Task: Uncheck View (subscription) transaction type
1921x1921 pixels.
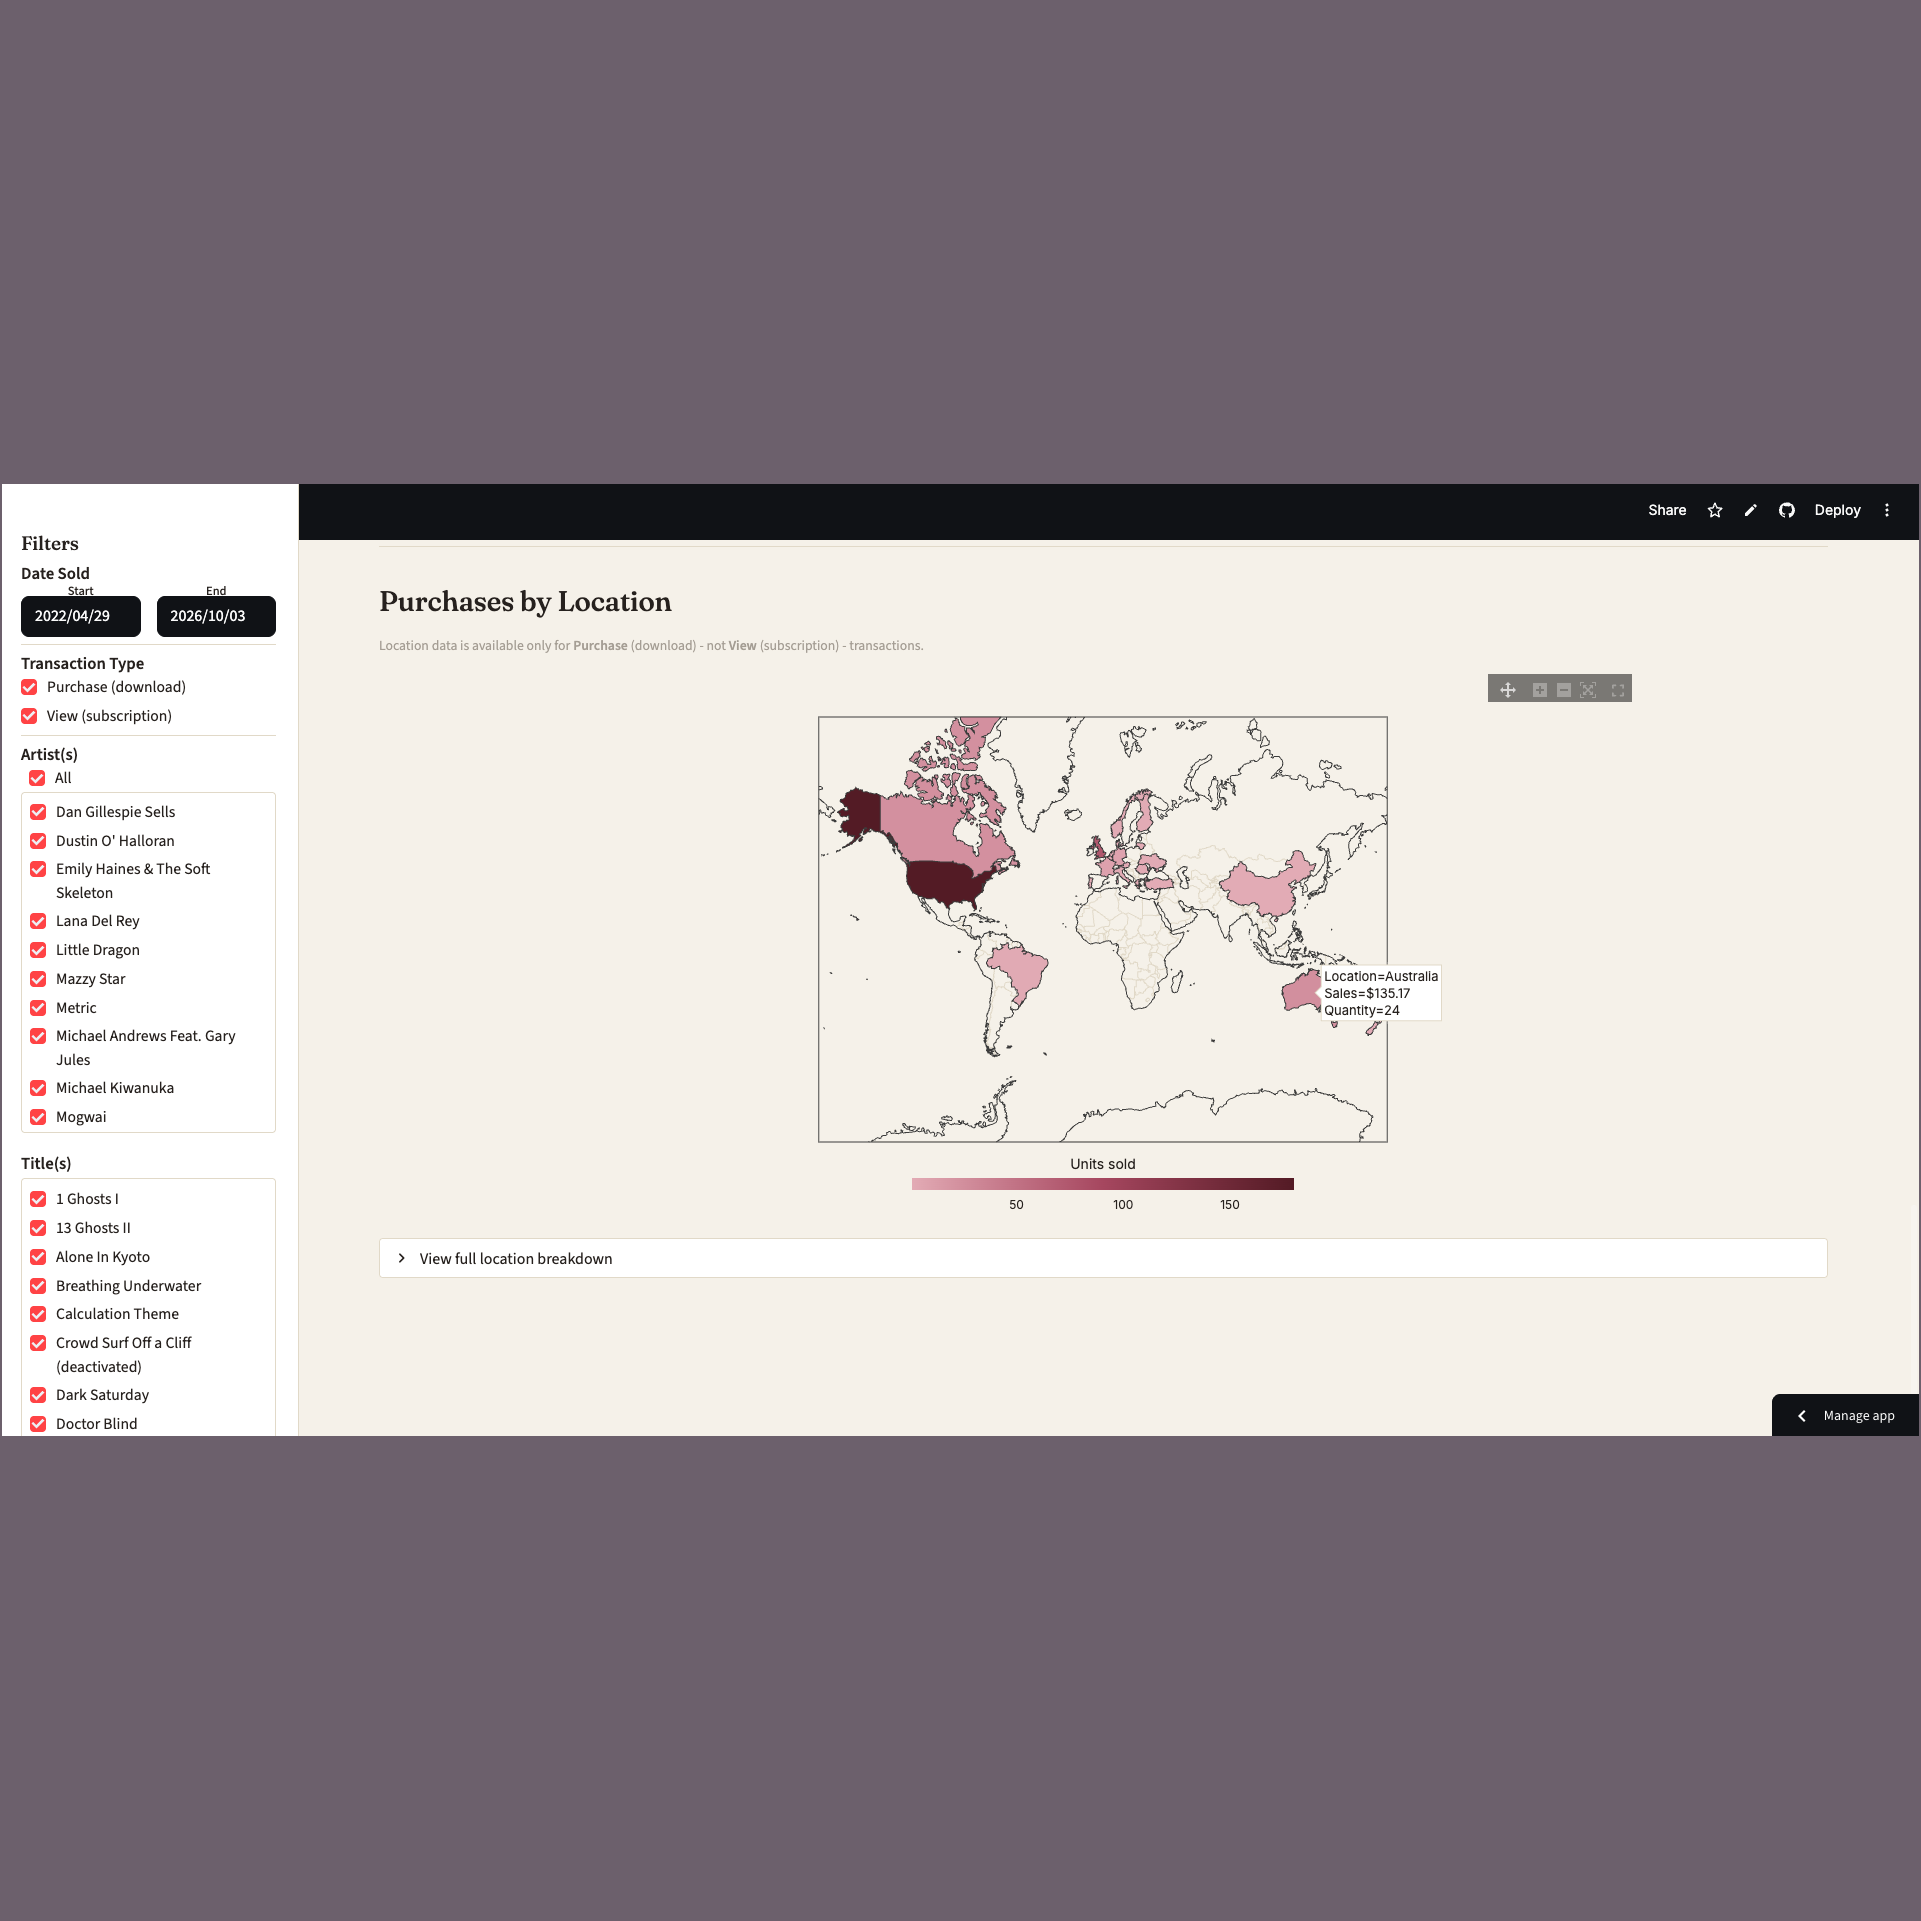Action: point(30,716)
